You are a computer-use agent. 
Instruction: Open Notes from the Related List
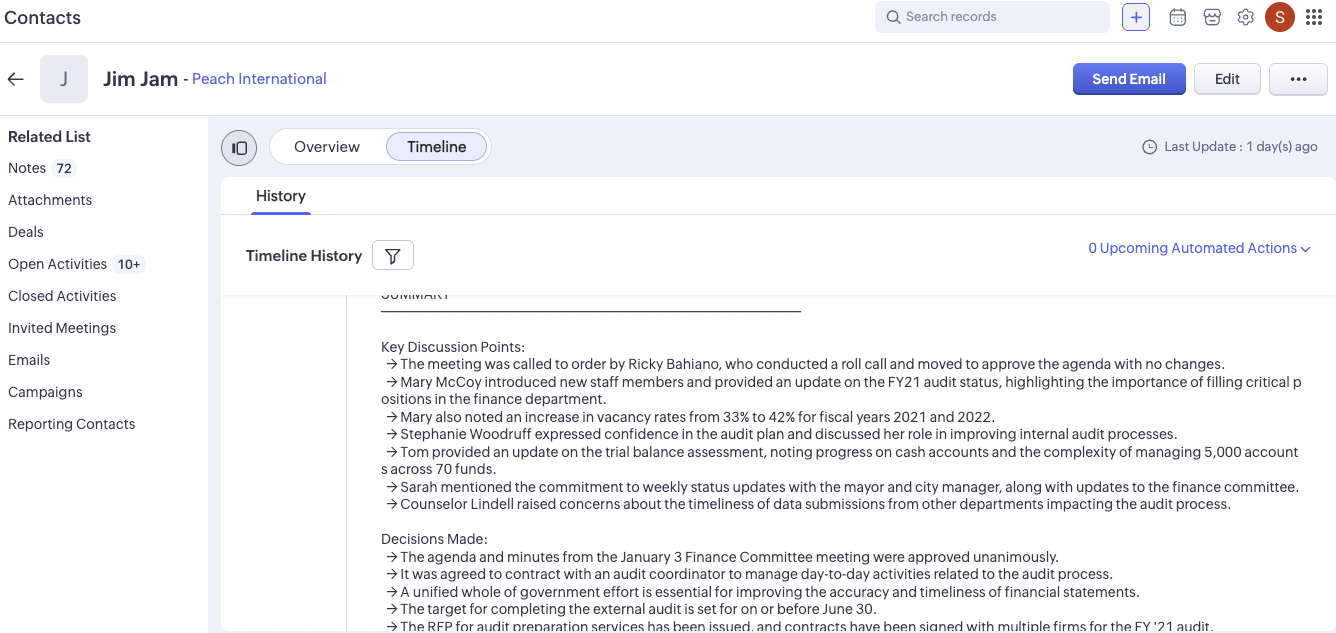[27, 168]
